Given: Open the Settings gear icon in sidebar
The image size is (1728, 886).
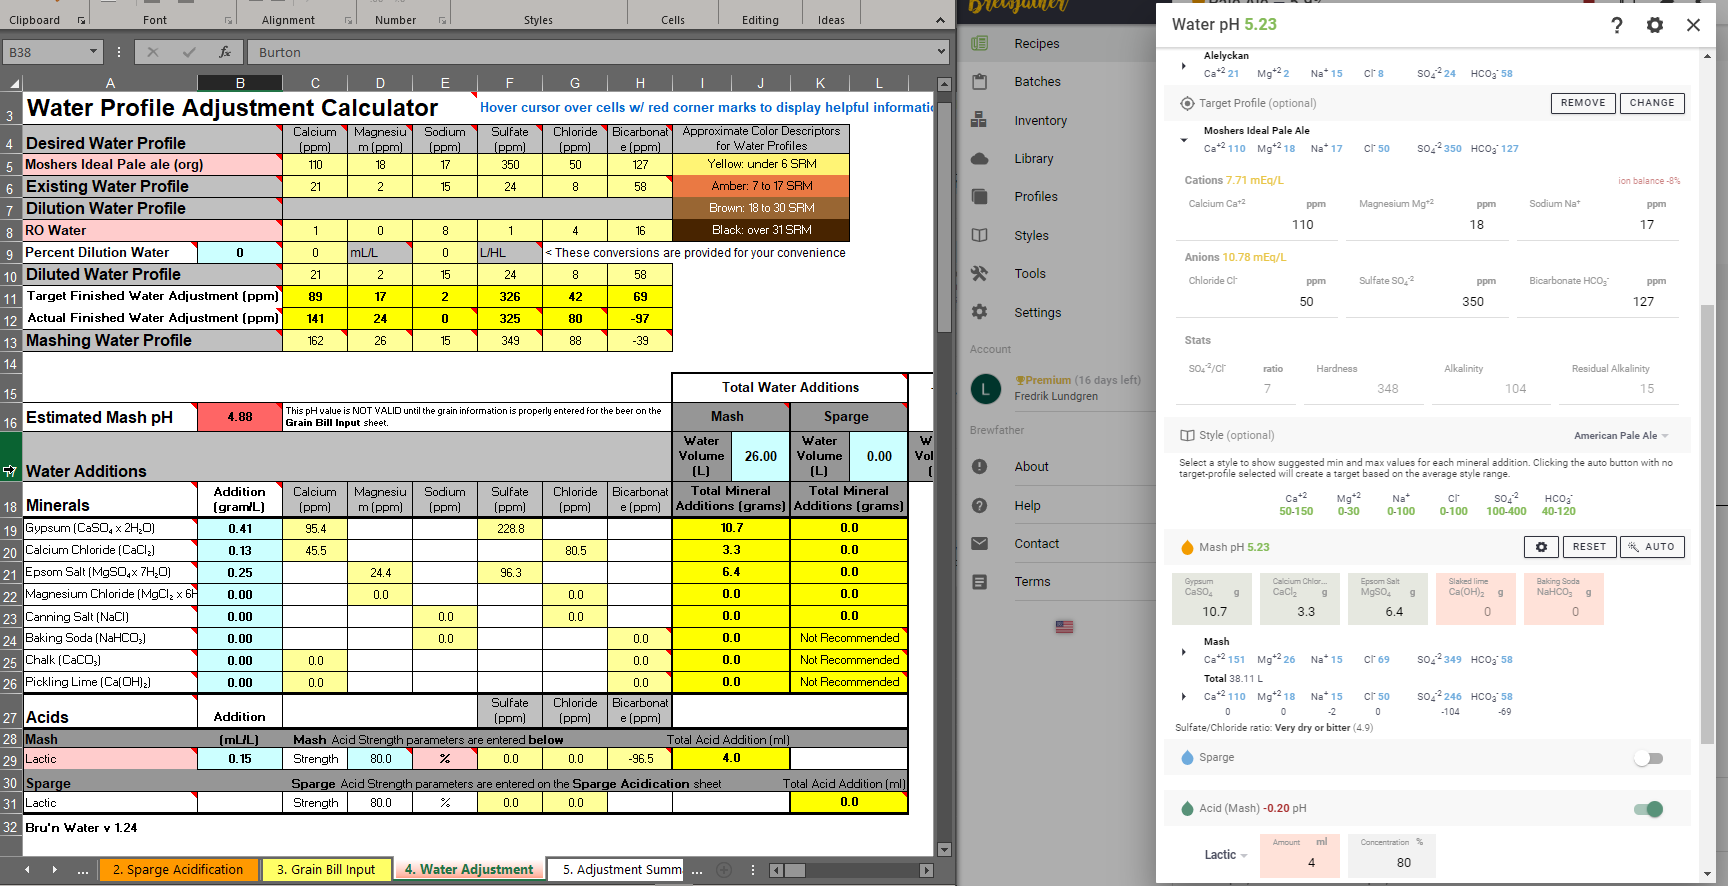Looking at the screenshot, I should tap(979, 312).
